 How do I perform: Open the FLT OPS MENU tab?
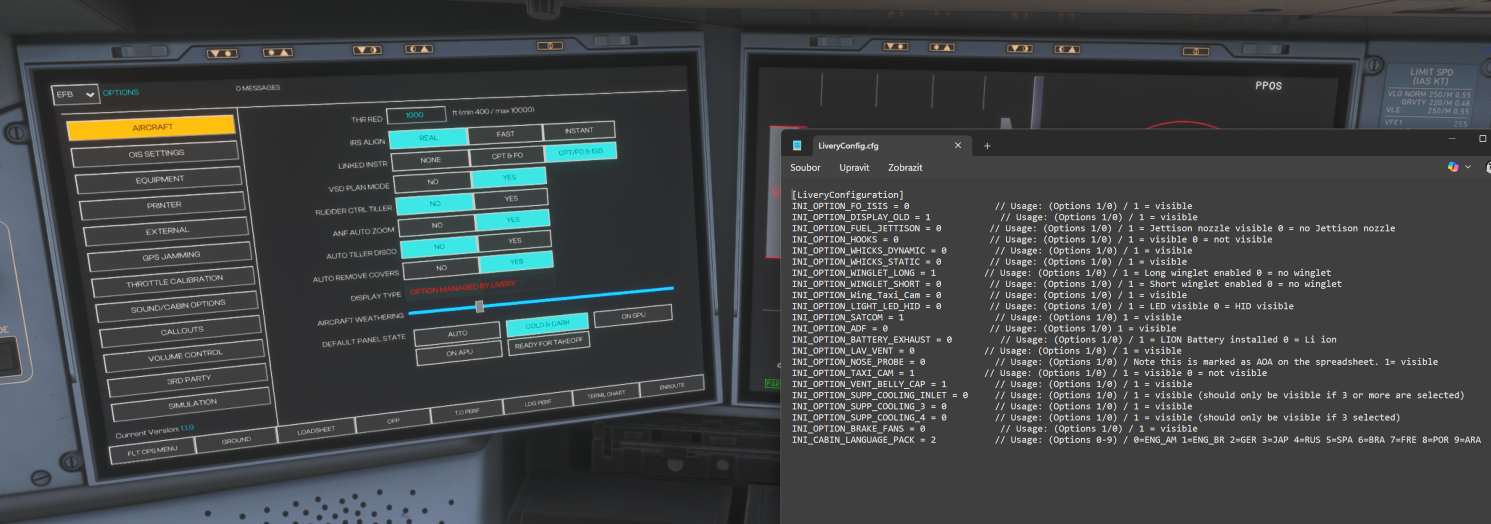[x=151, y=451]
